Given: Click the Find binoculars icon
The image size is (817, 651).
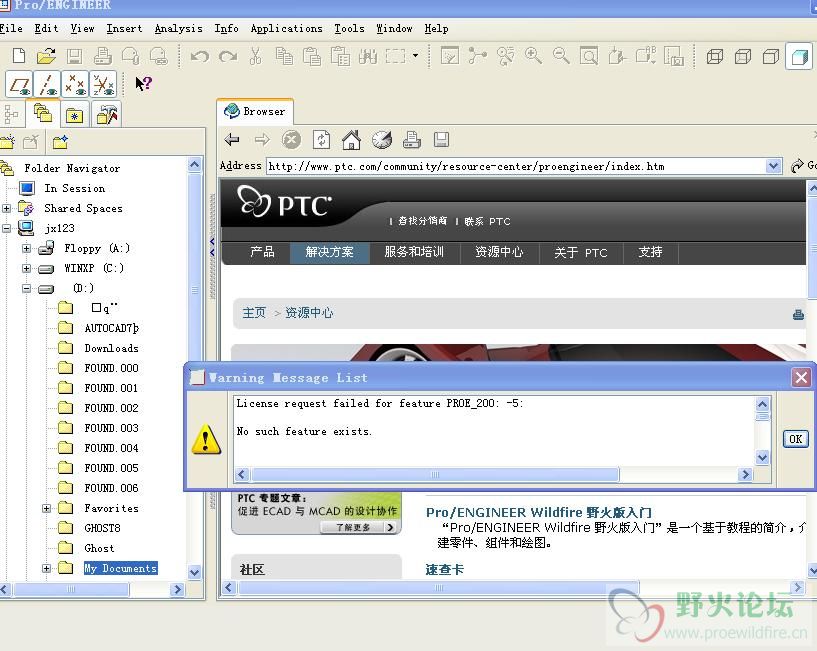Looking at the screenshot, I should [367, 56].
